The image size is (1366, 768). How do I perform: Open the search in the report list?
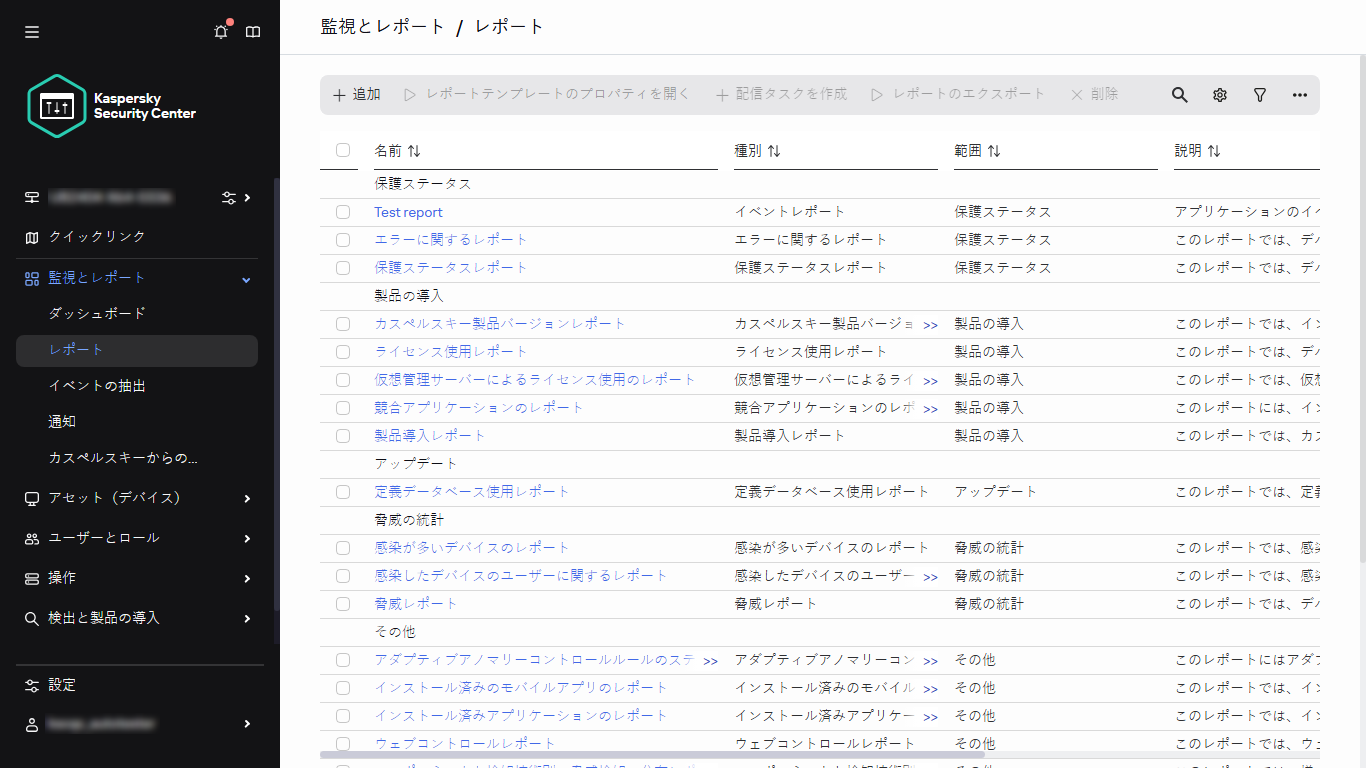pyautogui.click(x=1179, y=94)
